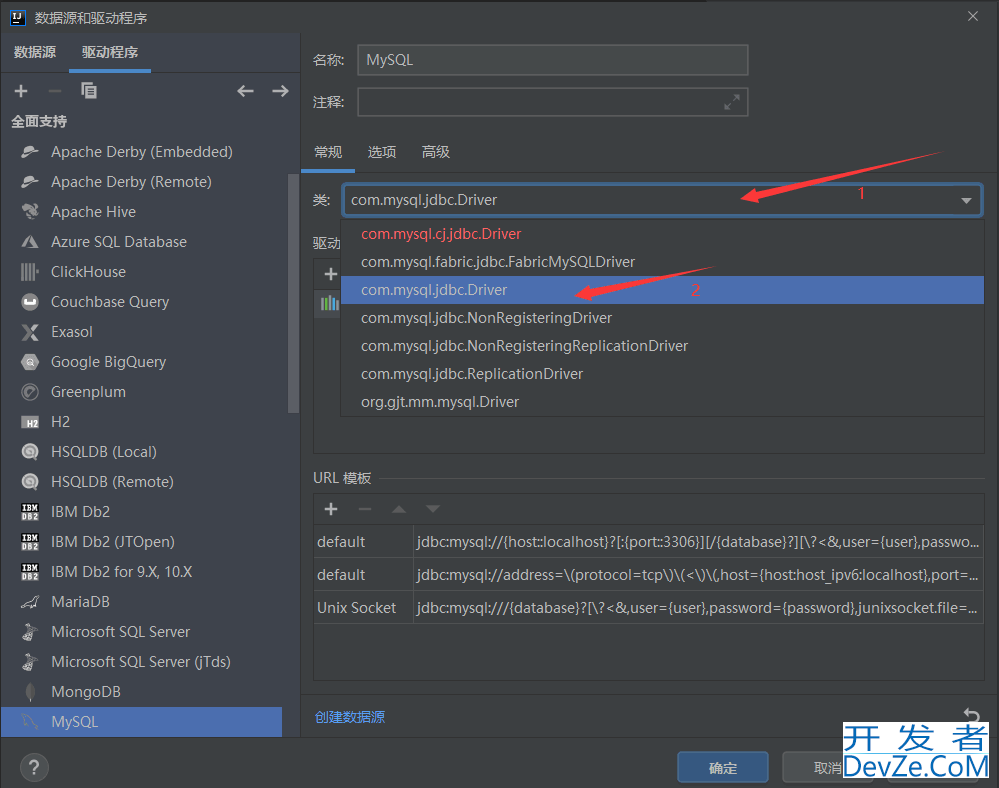
Task: Select the Microsoft SQL Server driver
Action: pos(141,631)
